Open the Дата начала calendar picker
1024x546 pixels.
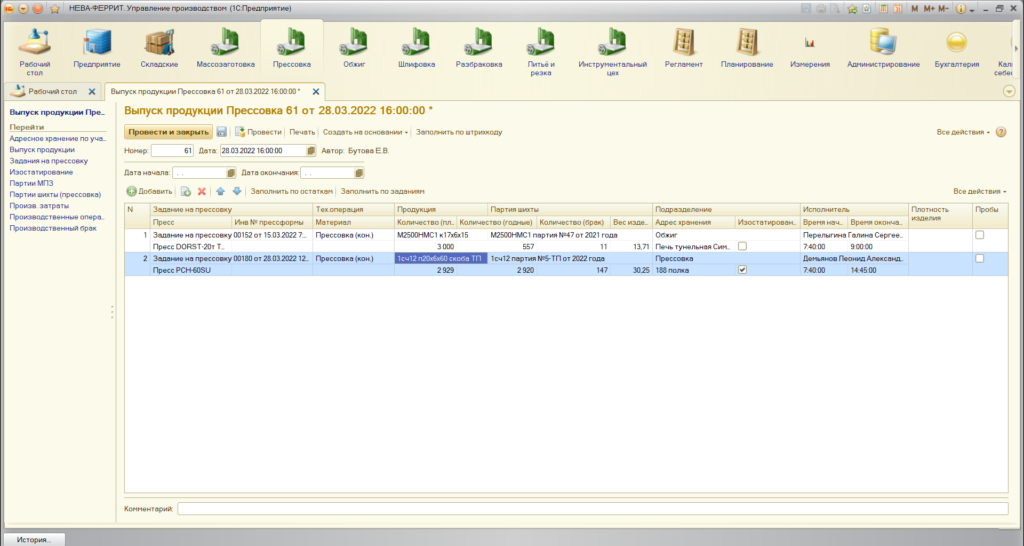[x=231, y=173]
